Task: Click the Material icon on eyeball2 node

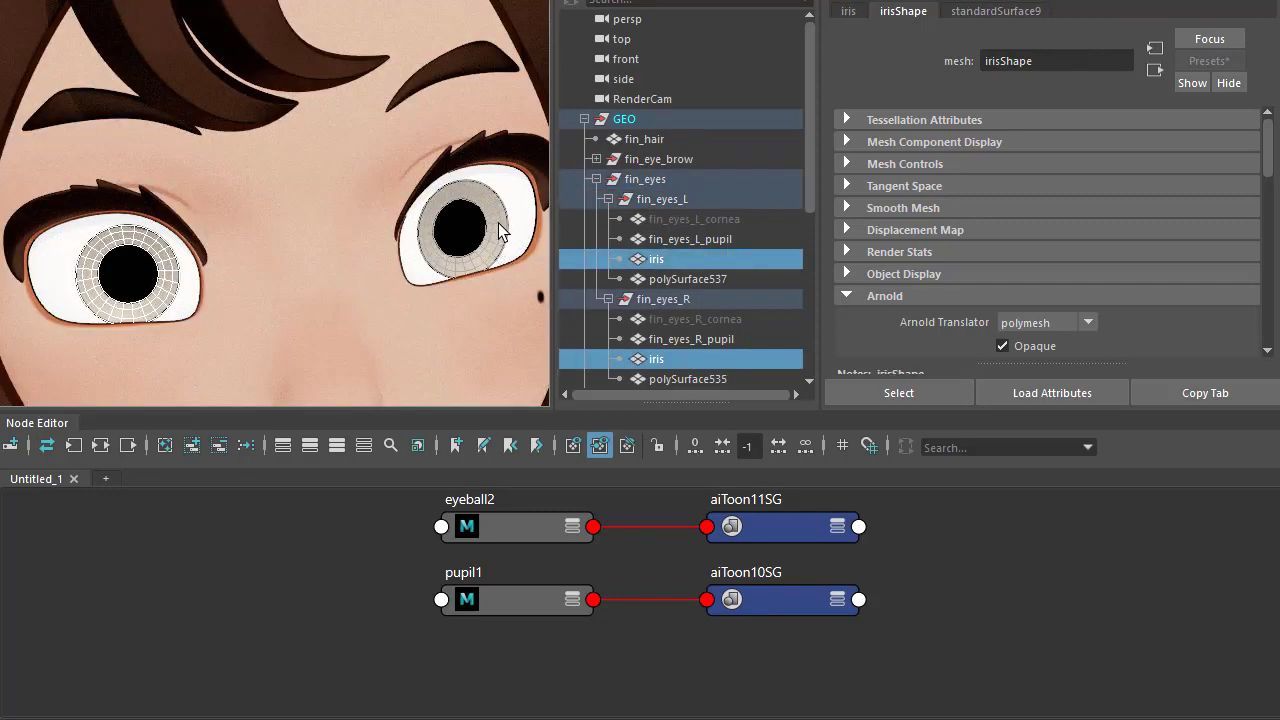Action: (467, 526)
